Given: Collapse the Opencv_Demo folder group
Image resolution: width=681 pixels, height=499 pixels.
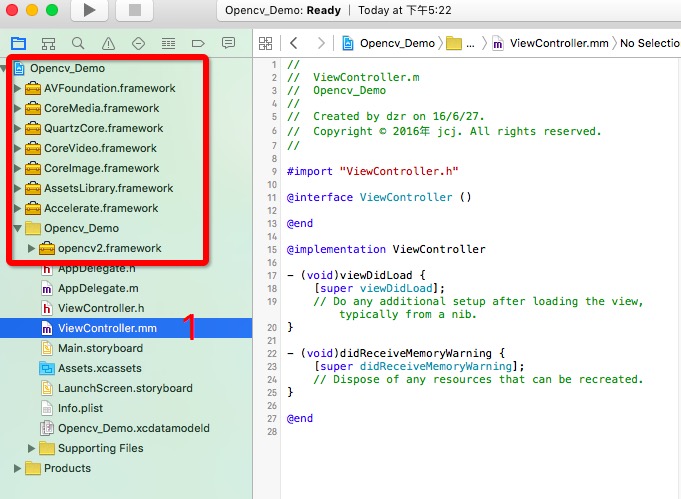Looking at the screenshot, I should [x=17, y=228].
